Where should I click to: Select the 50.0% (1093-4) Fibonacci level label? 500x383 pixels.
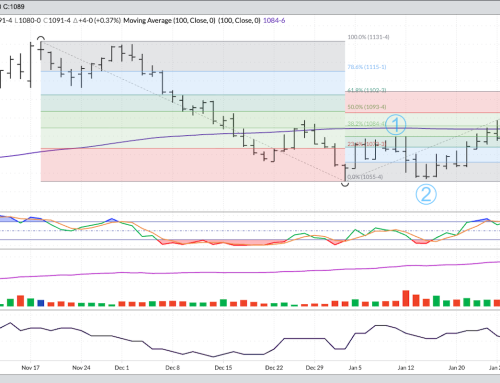(367, 107)
